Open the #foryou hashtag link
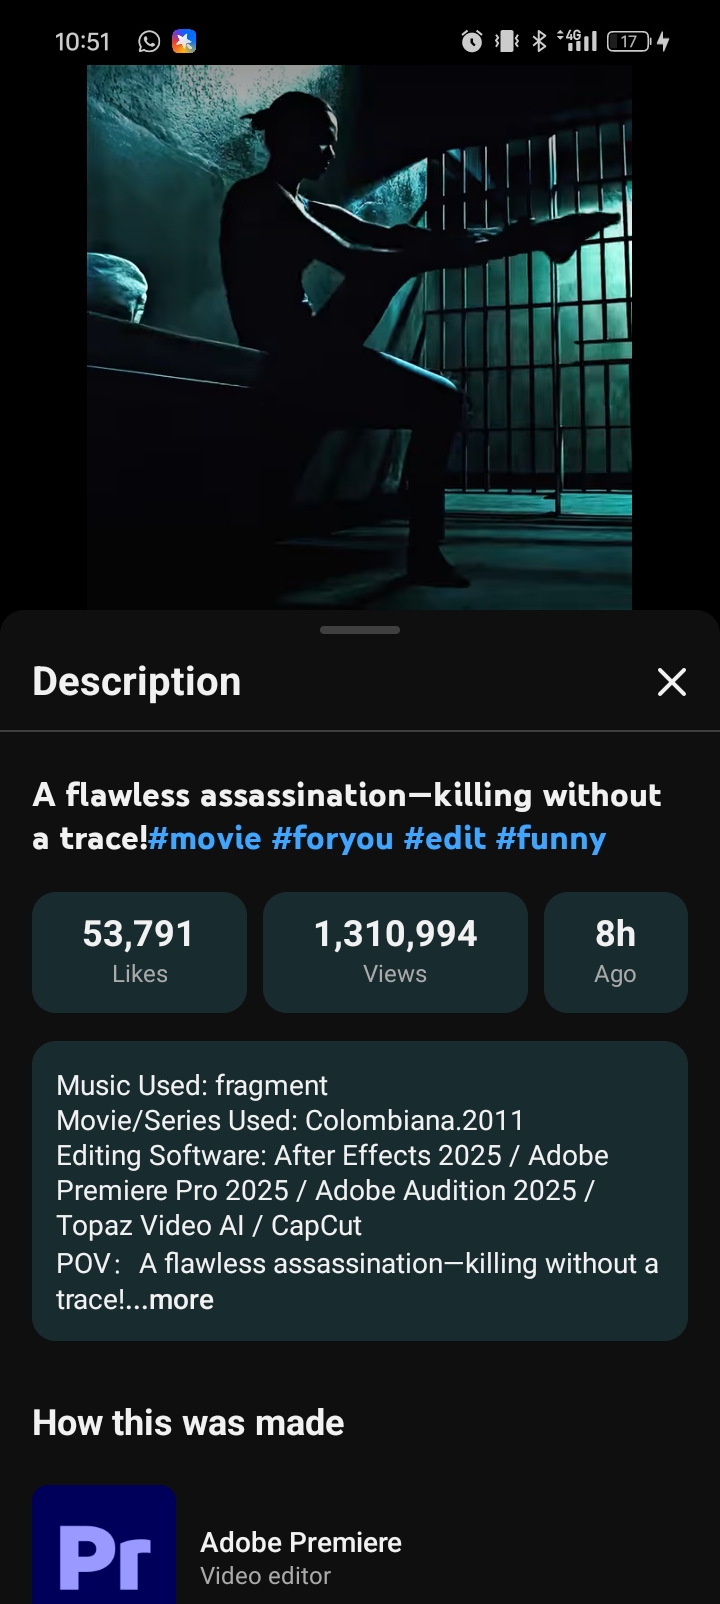The height and width of the screenshot is (1604, 720). click(x=332, y=838)
